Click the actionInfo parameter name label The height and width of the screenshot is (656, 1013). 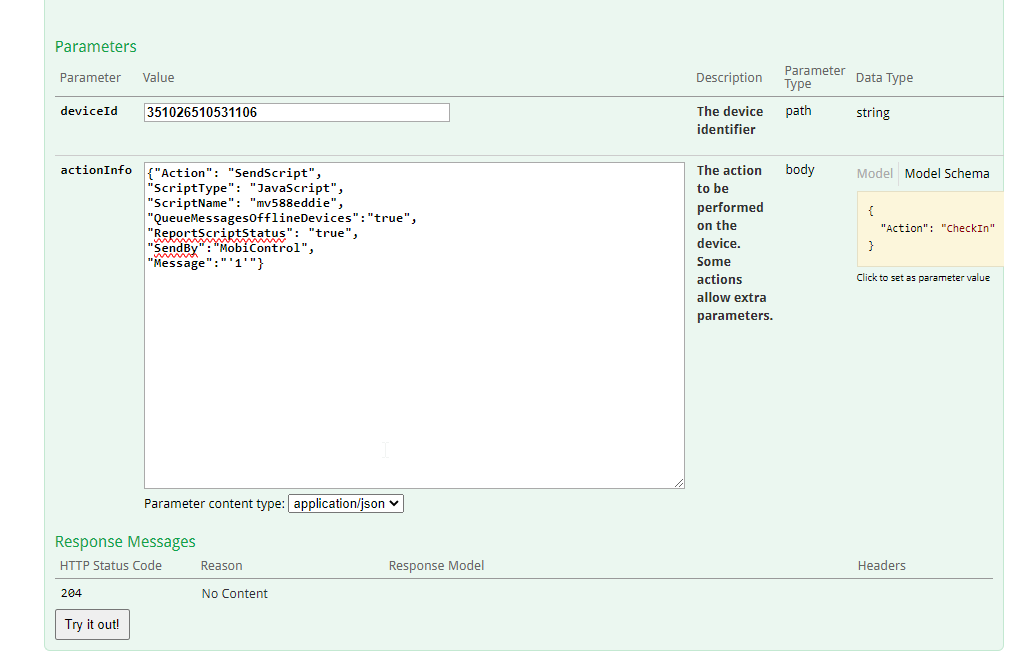pos(95,170)
